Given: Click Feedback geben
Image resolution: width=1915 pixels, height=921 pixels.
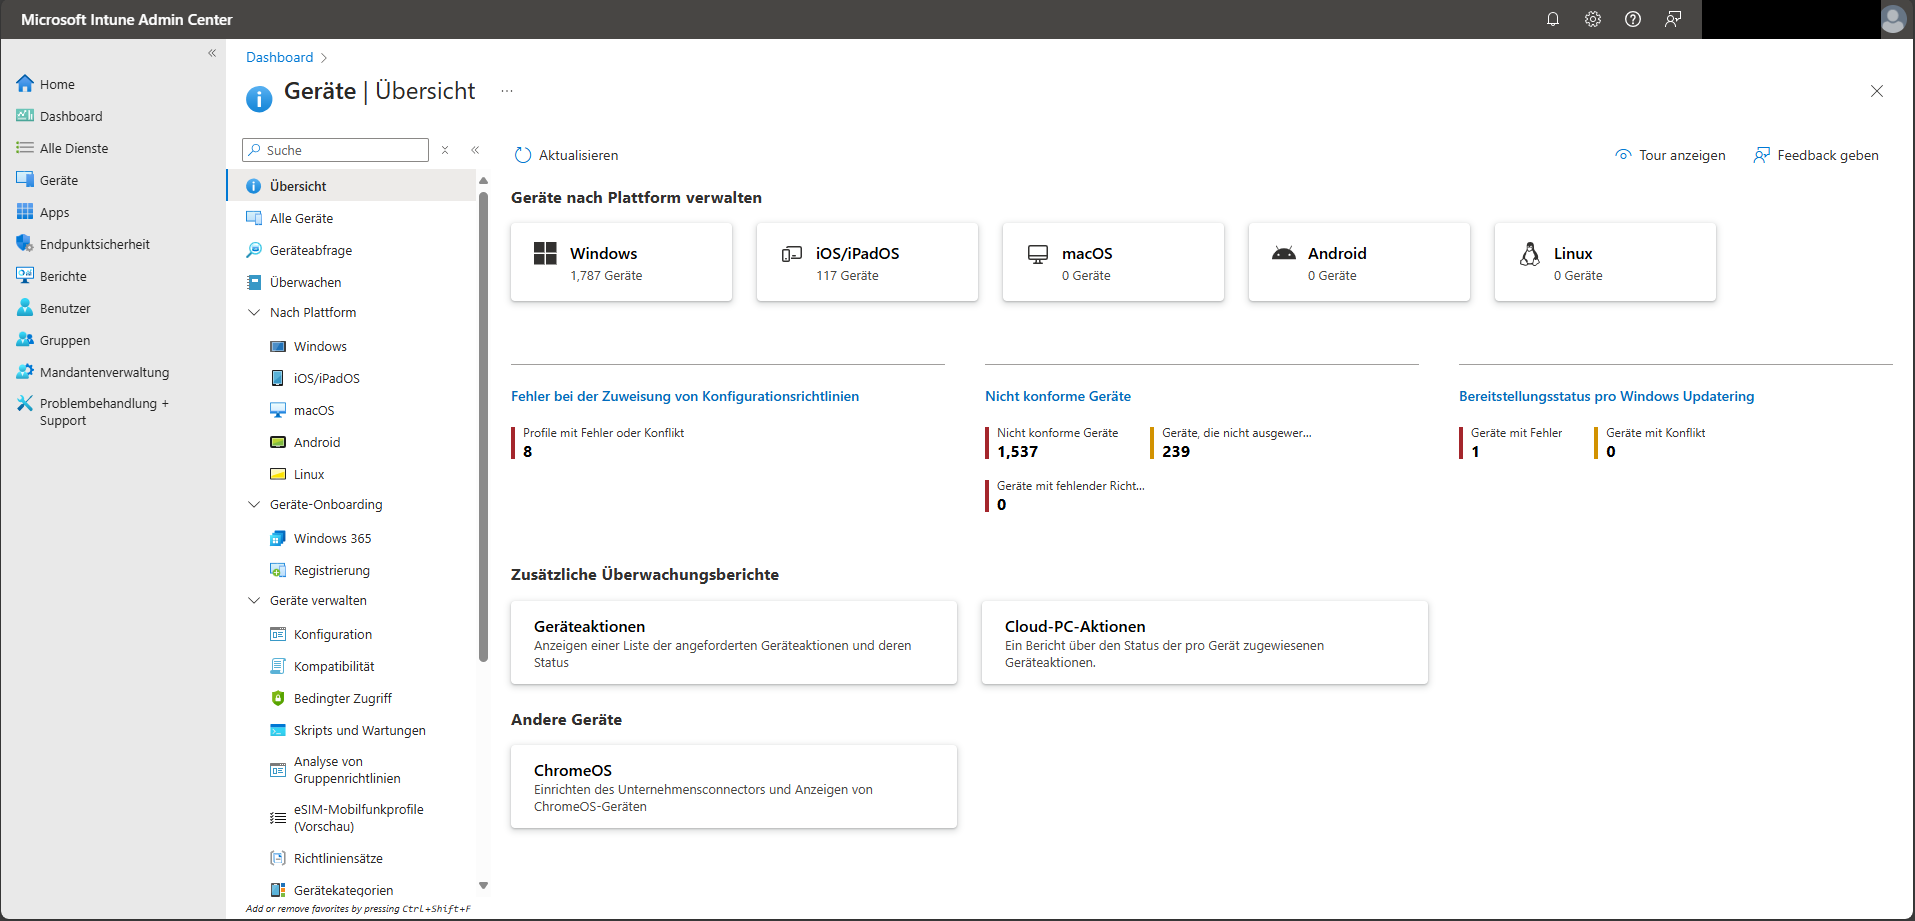Looking at the screenshot, I should [1816, 155].
